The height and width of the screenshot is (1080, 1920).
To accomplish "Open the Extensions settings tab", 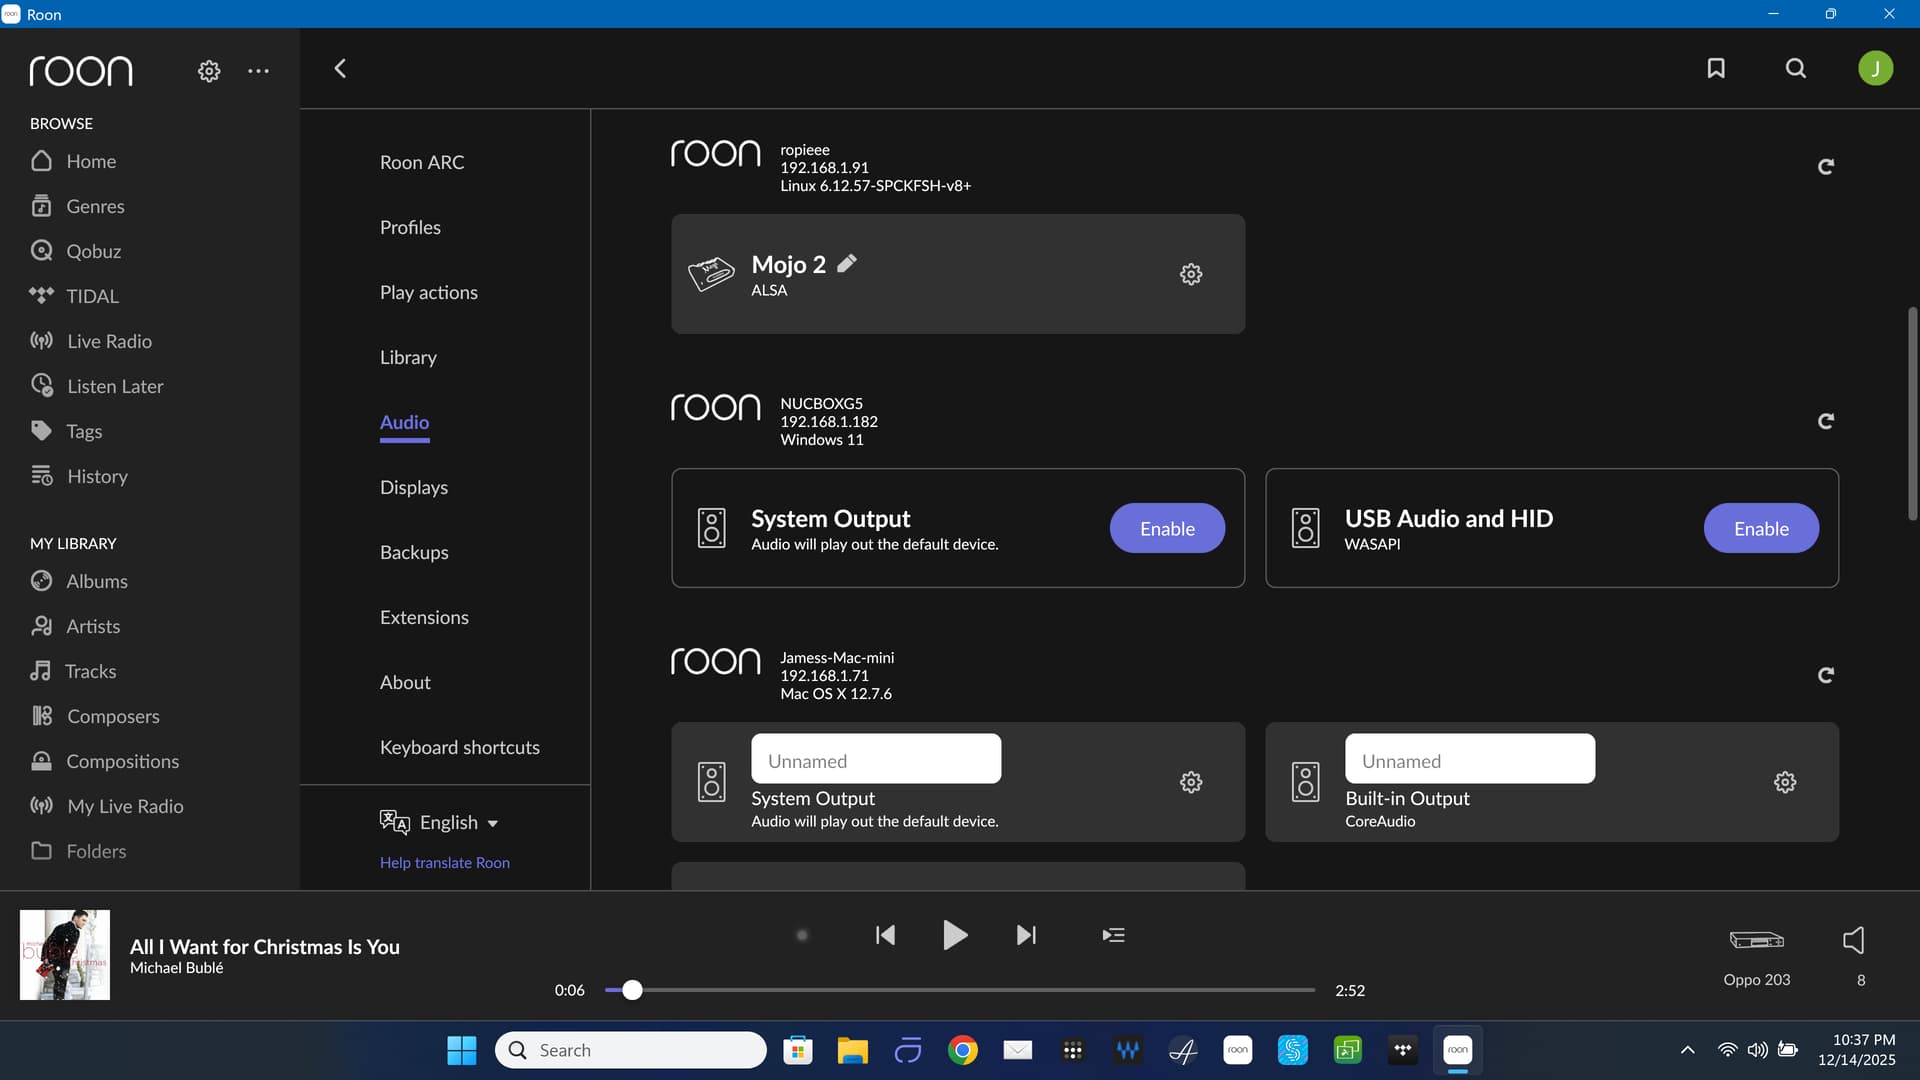I will point(424,617).
